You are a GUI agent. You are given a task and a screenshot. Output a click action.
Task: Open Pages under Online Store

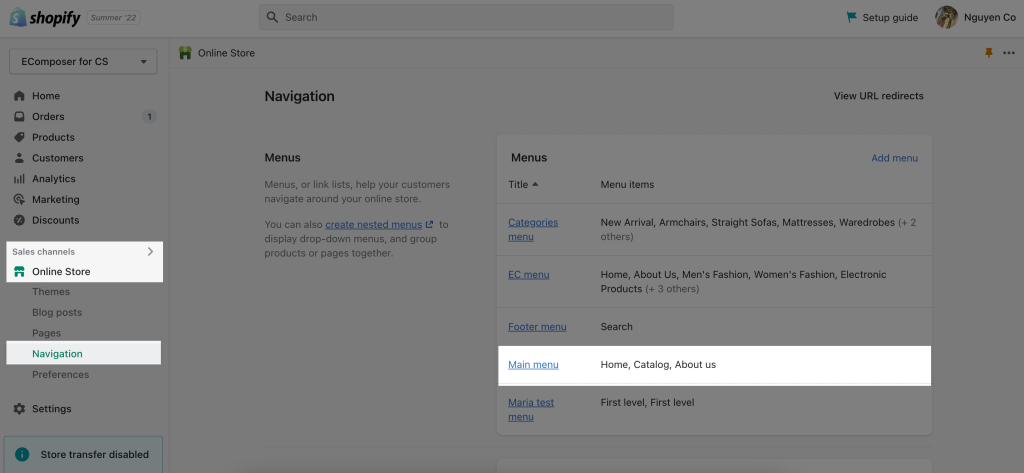coord(46,333)
